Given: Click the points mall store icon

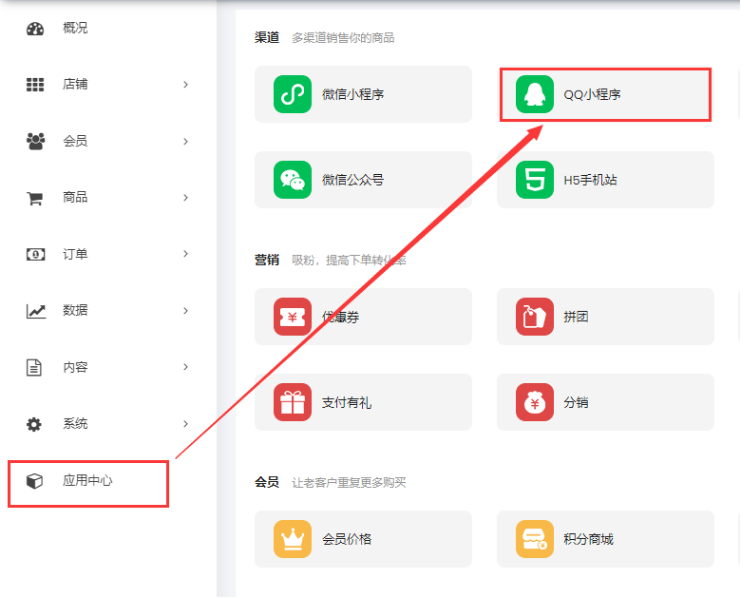Looking at the screenshot, I should click(535, 539).
